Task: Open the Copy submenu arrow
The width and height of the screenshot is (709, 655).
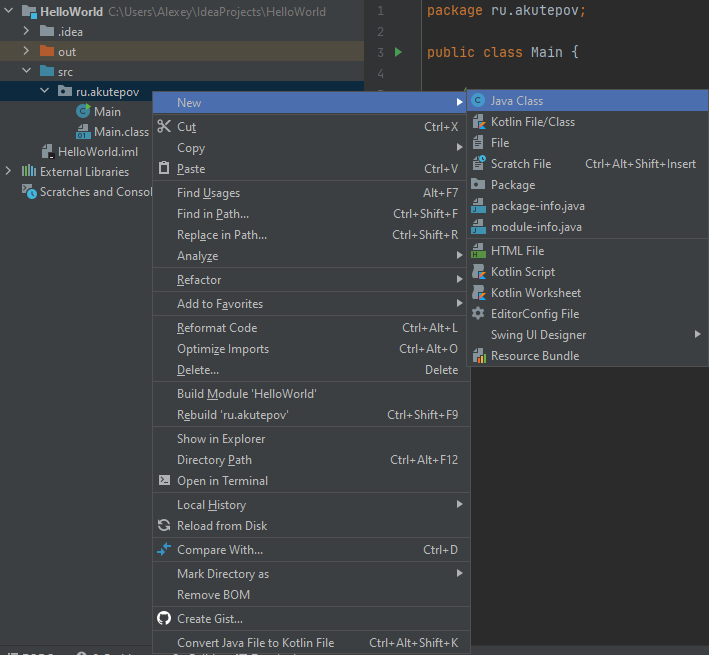Action: pos(459,147)
